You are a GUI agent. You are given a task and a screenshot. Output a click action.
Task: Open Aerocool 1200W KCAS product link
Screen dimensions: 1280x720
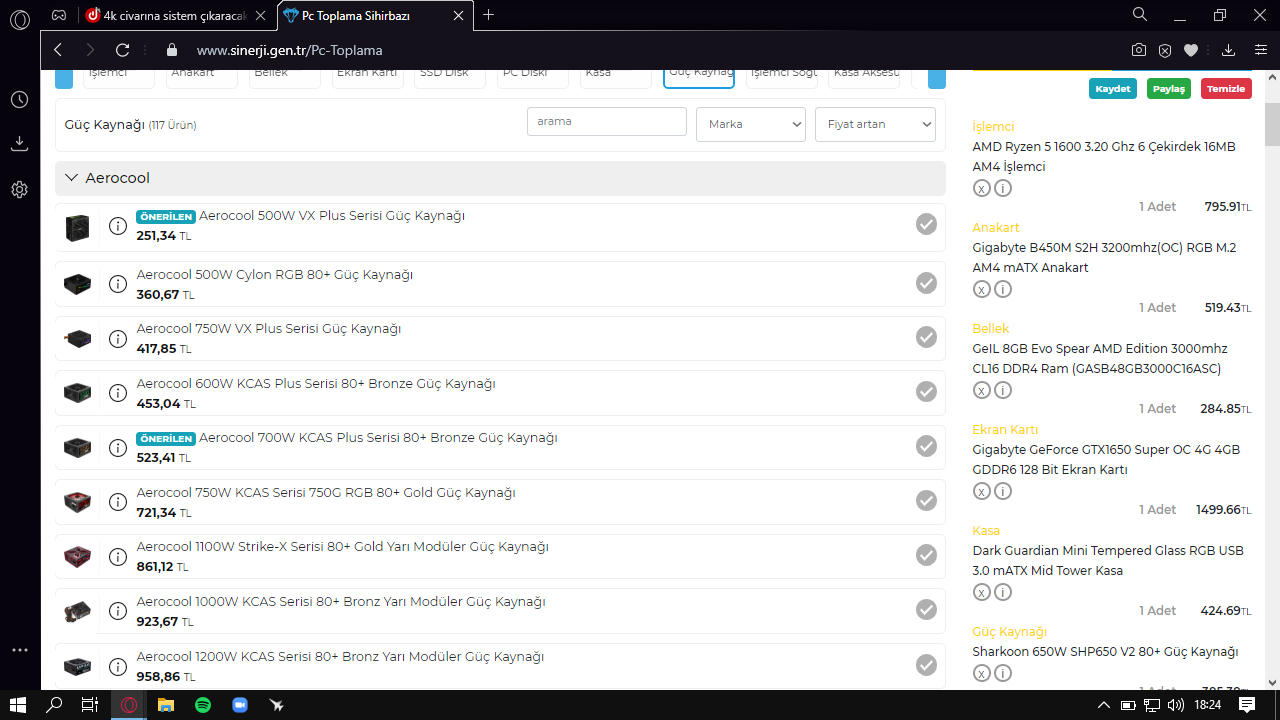coord(340,657)
